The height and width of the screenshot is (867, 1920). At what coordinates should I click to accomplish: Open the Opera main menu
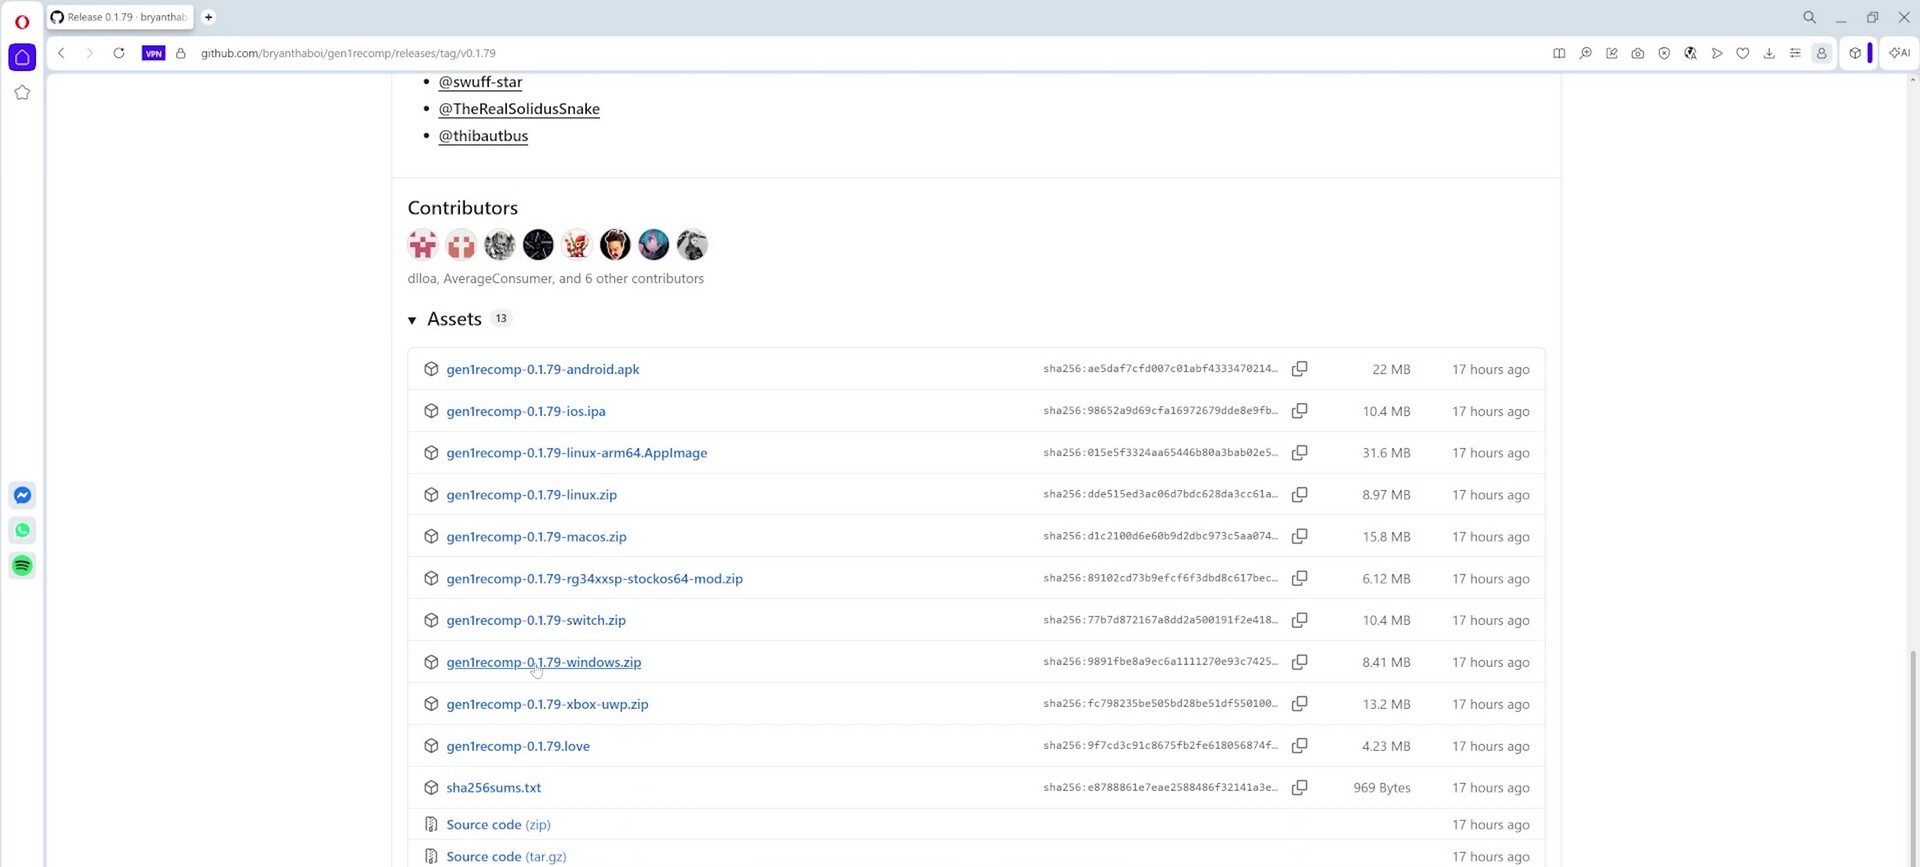point(22,21)
